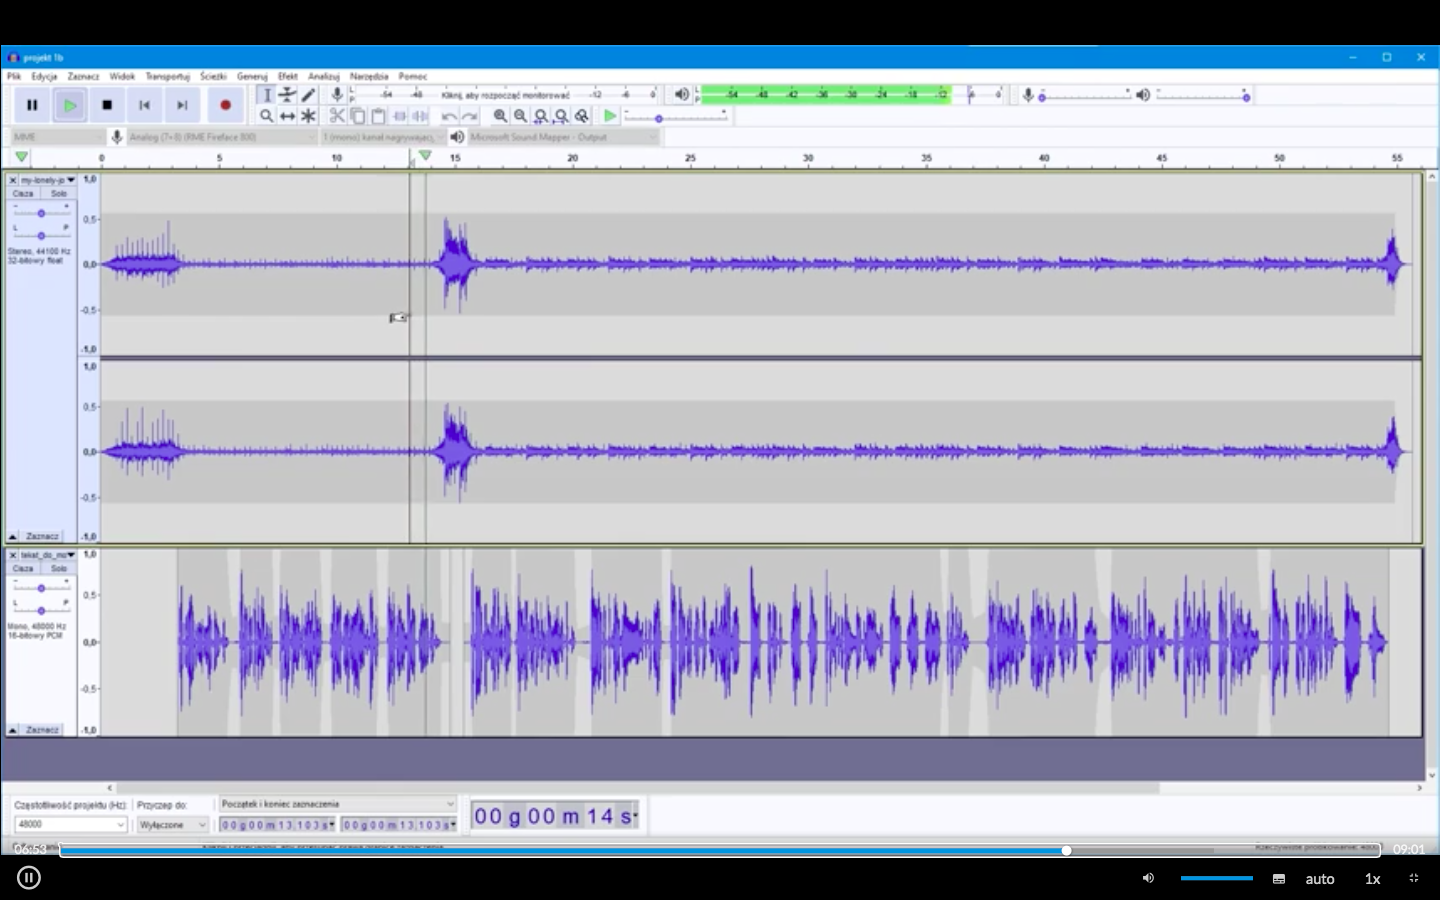Mute (Cisza) the tekst_do_mo track
The image size is (1440, 900).
pos(23,568)
